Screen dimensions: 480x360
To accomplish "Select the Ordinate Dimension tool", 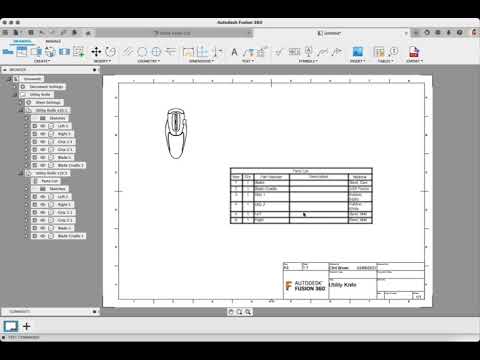I will coord(203,52).
